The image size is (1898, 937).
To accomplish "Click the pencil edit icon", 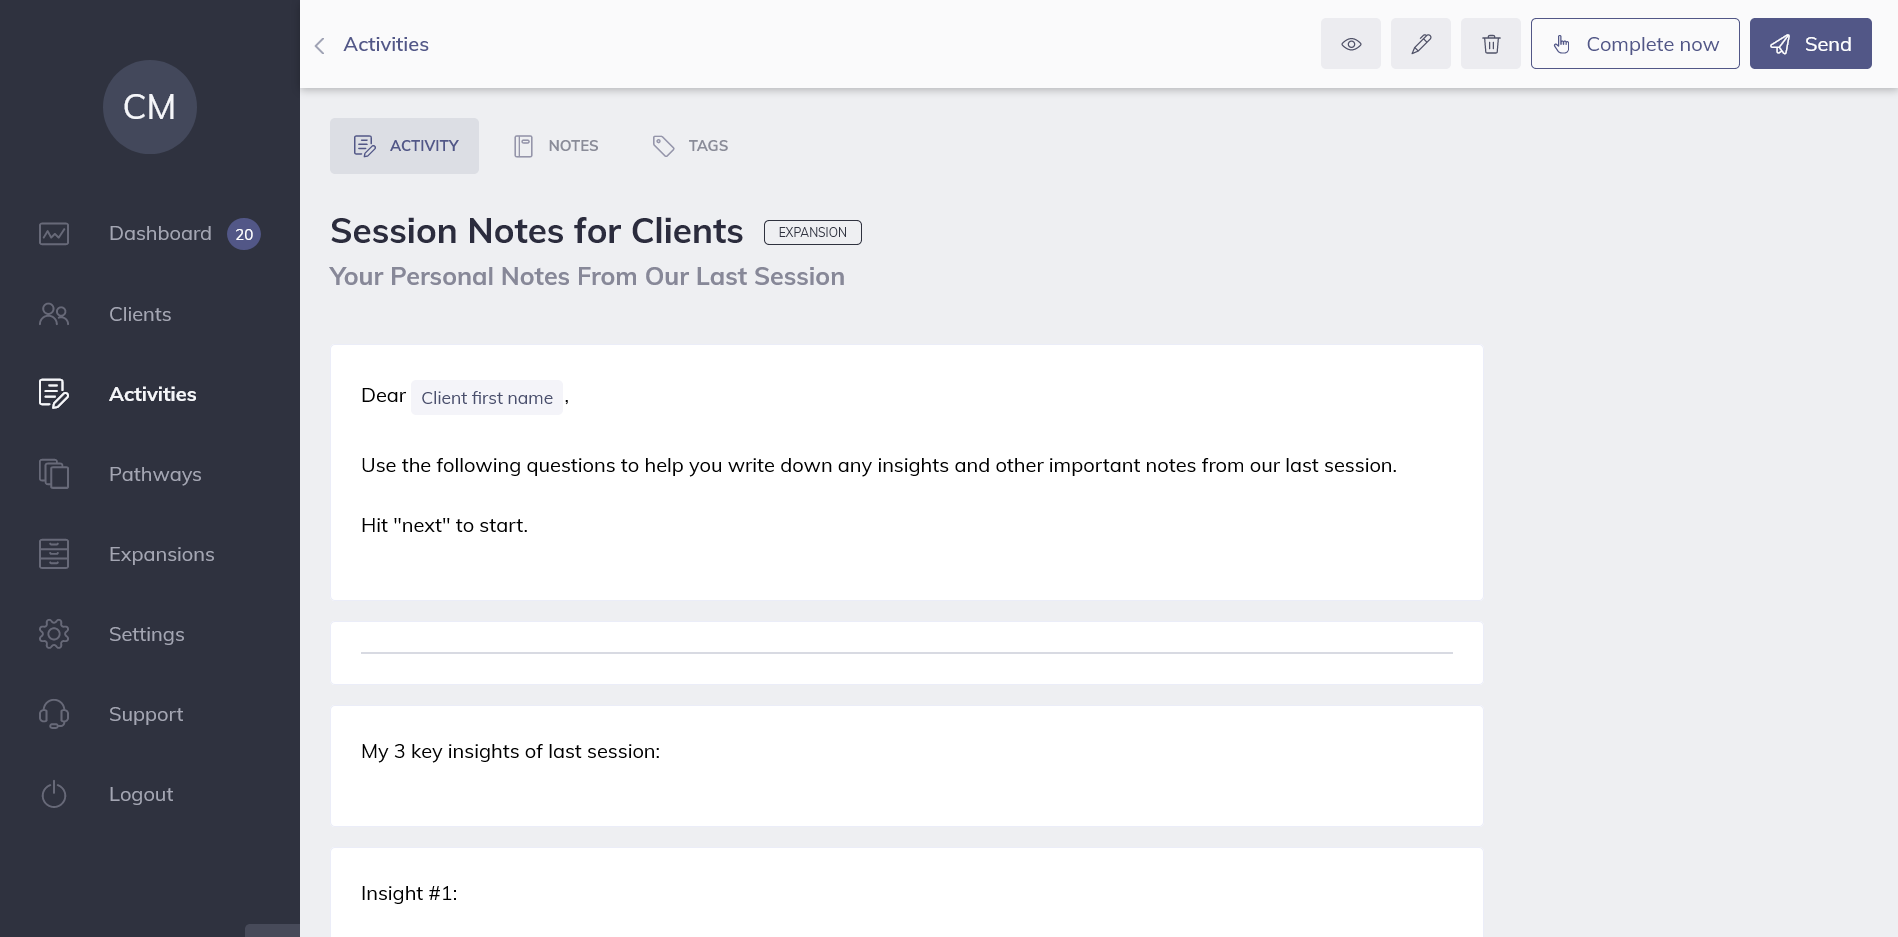I will point(1420,44).
